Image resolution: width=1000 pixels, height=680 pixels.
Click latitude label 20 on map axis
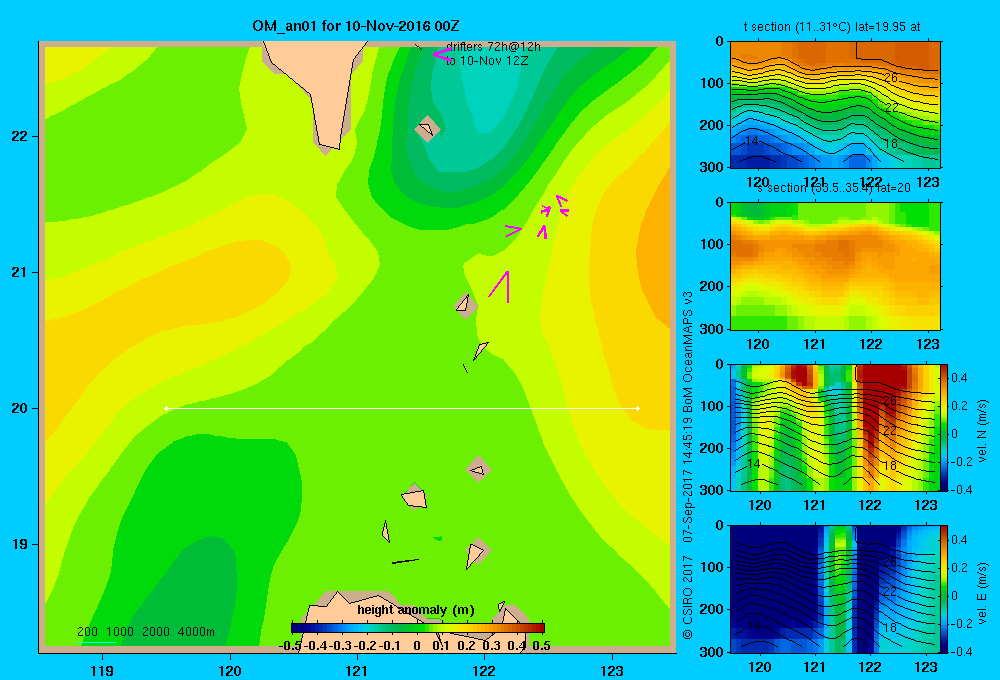(x=20, y=408)
